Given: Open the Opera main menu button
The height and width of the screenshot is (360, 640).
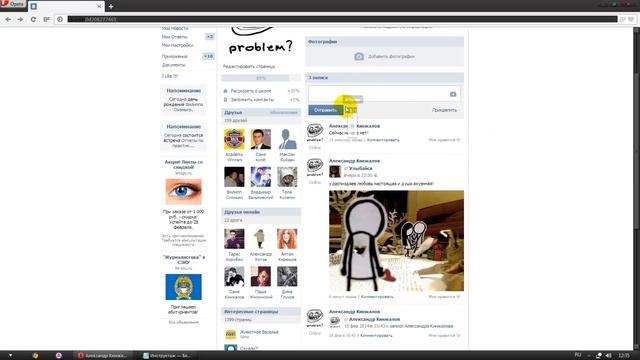Looking at the screenshot, I should 13,4.
